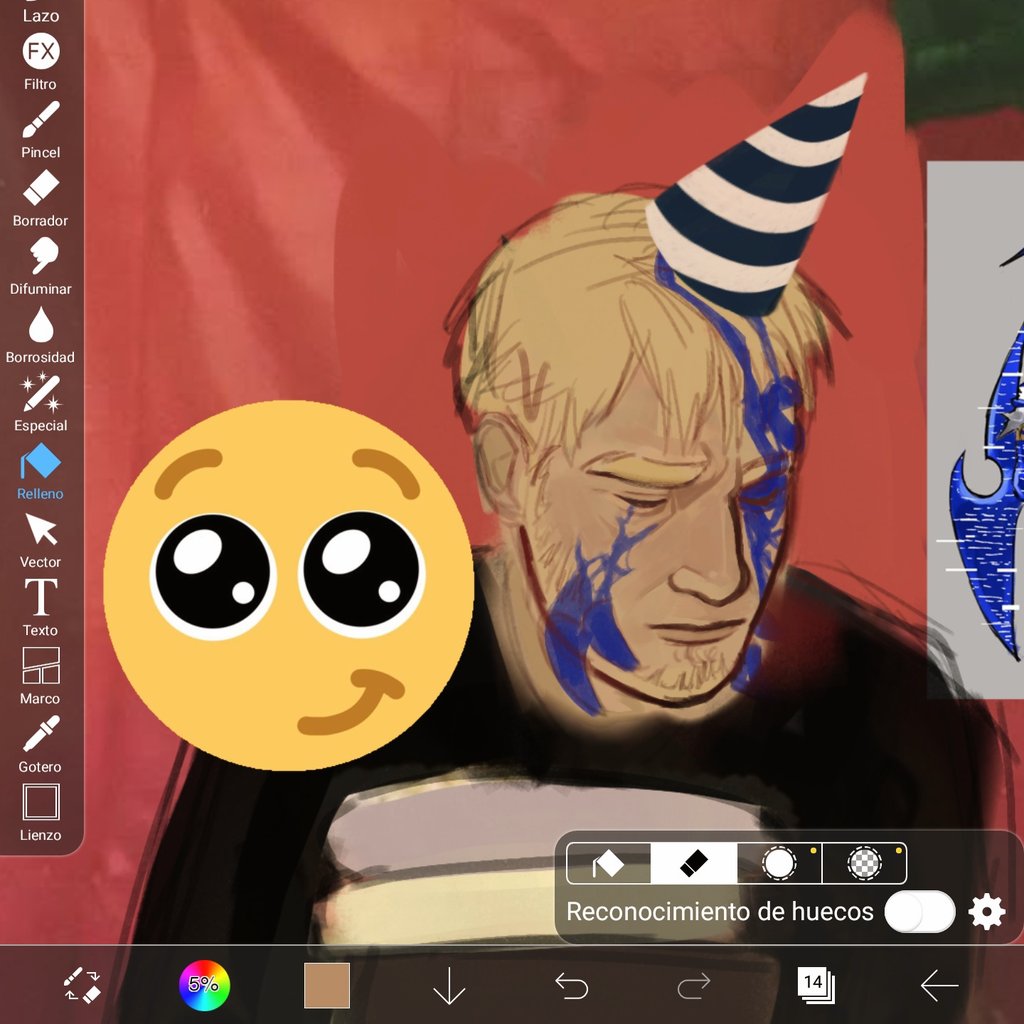Choose the fill bucket mode

(609, 863)
